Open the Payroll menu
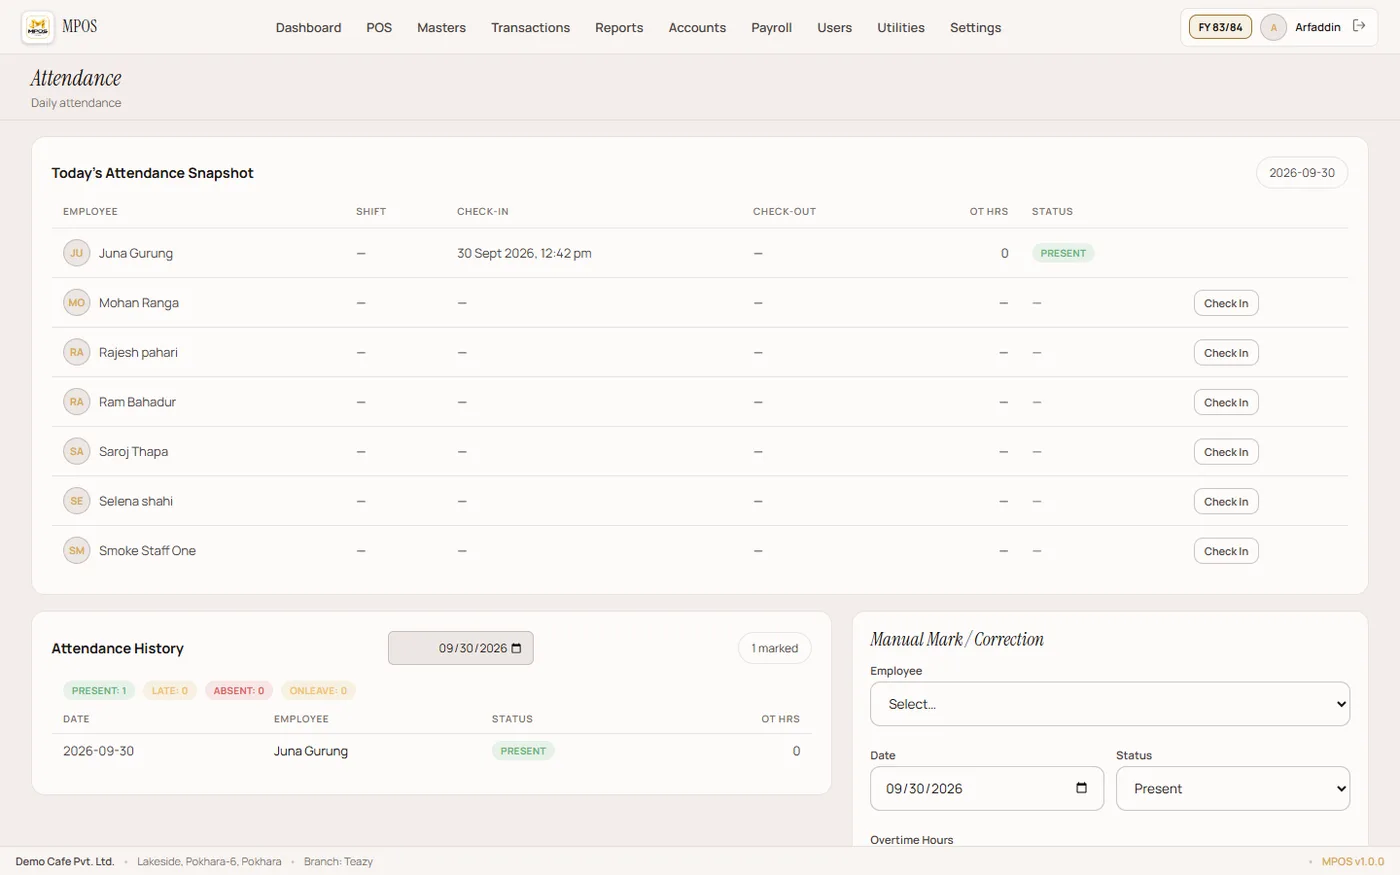The width and height of the screenshot is (1400, 875). click(772, 27)
